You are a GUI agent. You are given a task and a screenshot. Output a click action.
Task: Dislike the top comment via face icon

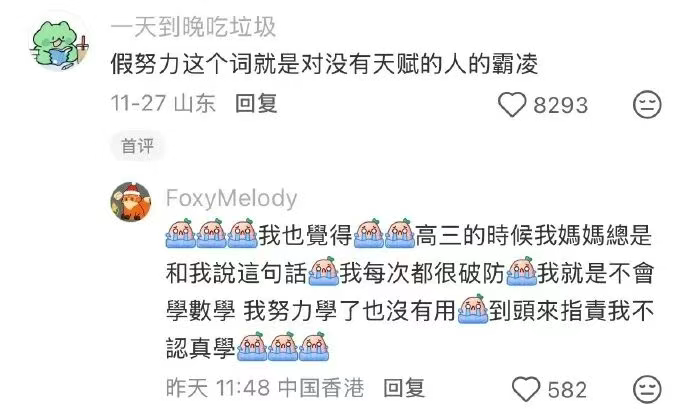click(x=647, y=105)
